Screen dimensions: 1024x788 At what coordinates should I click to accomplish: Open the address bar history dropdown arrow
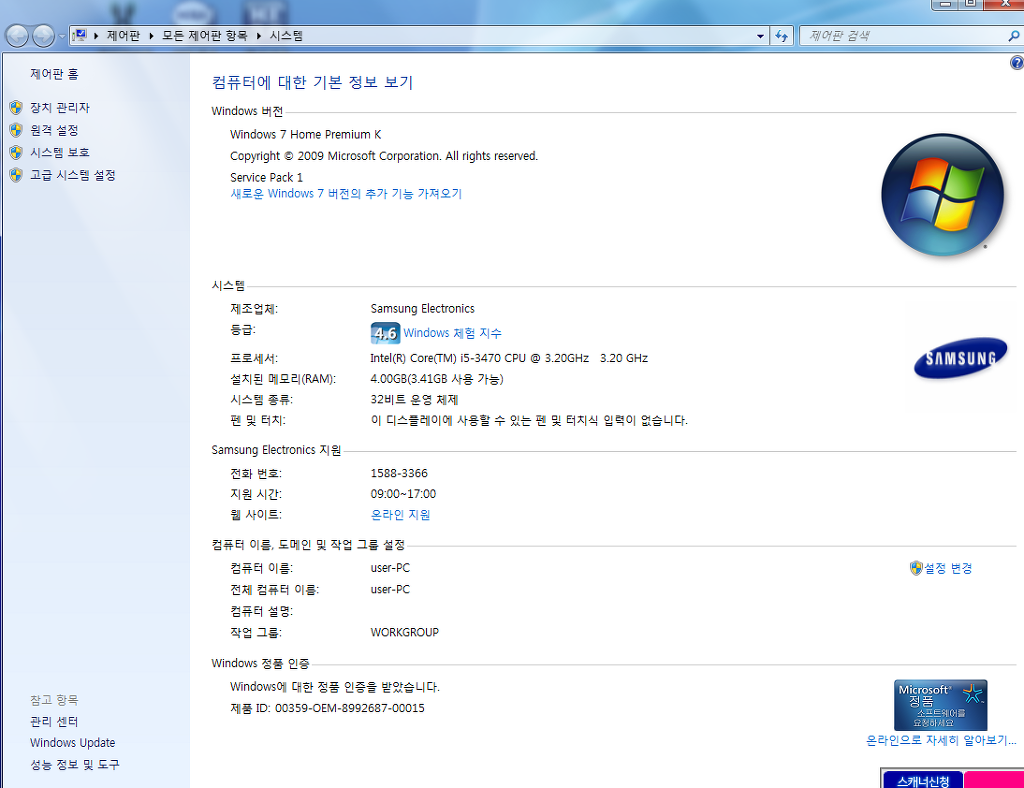[760, 36]
